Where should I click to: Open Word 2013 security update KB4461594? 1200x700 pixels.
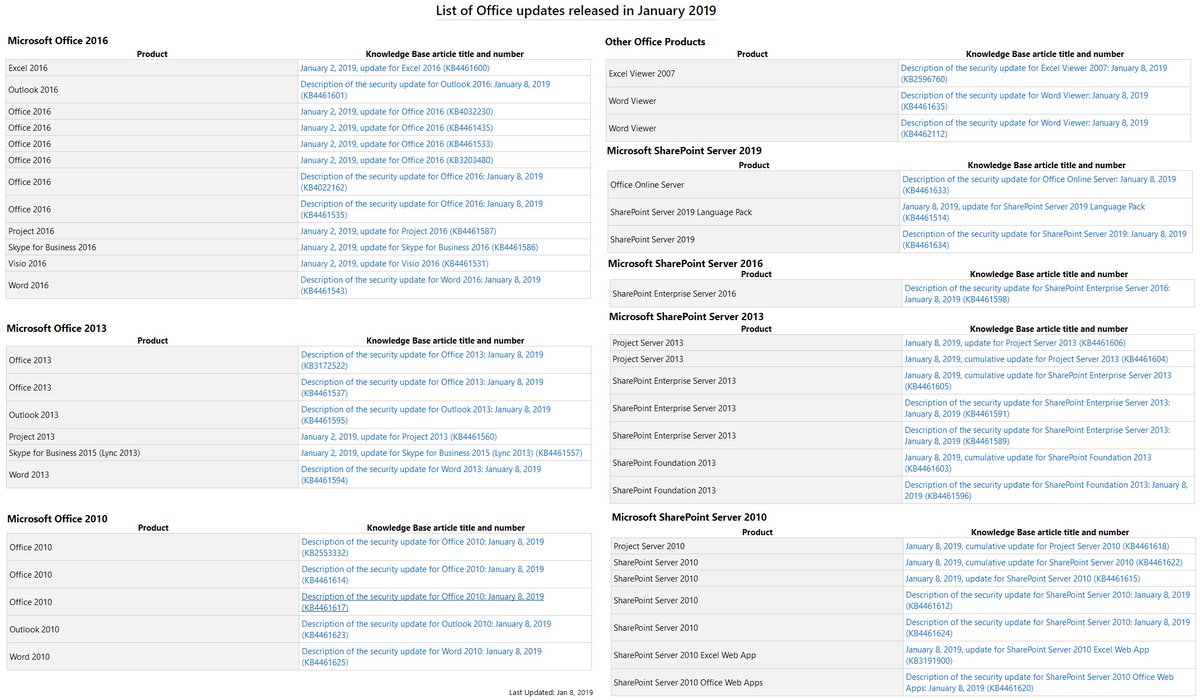pyautogui.click(x=421, y=475)
